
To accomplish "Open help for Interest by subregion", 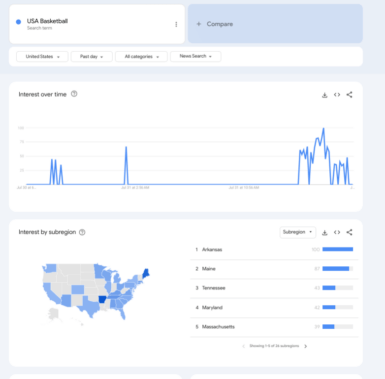I will coord(82,232).
